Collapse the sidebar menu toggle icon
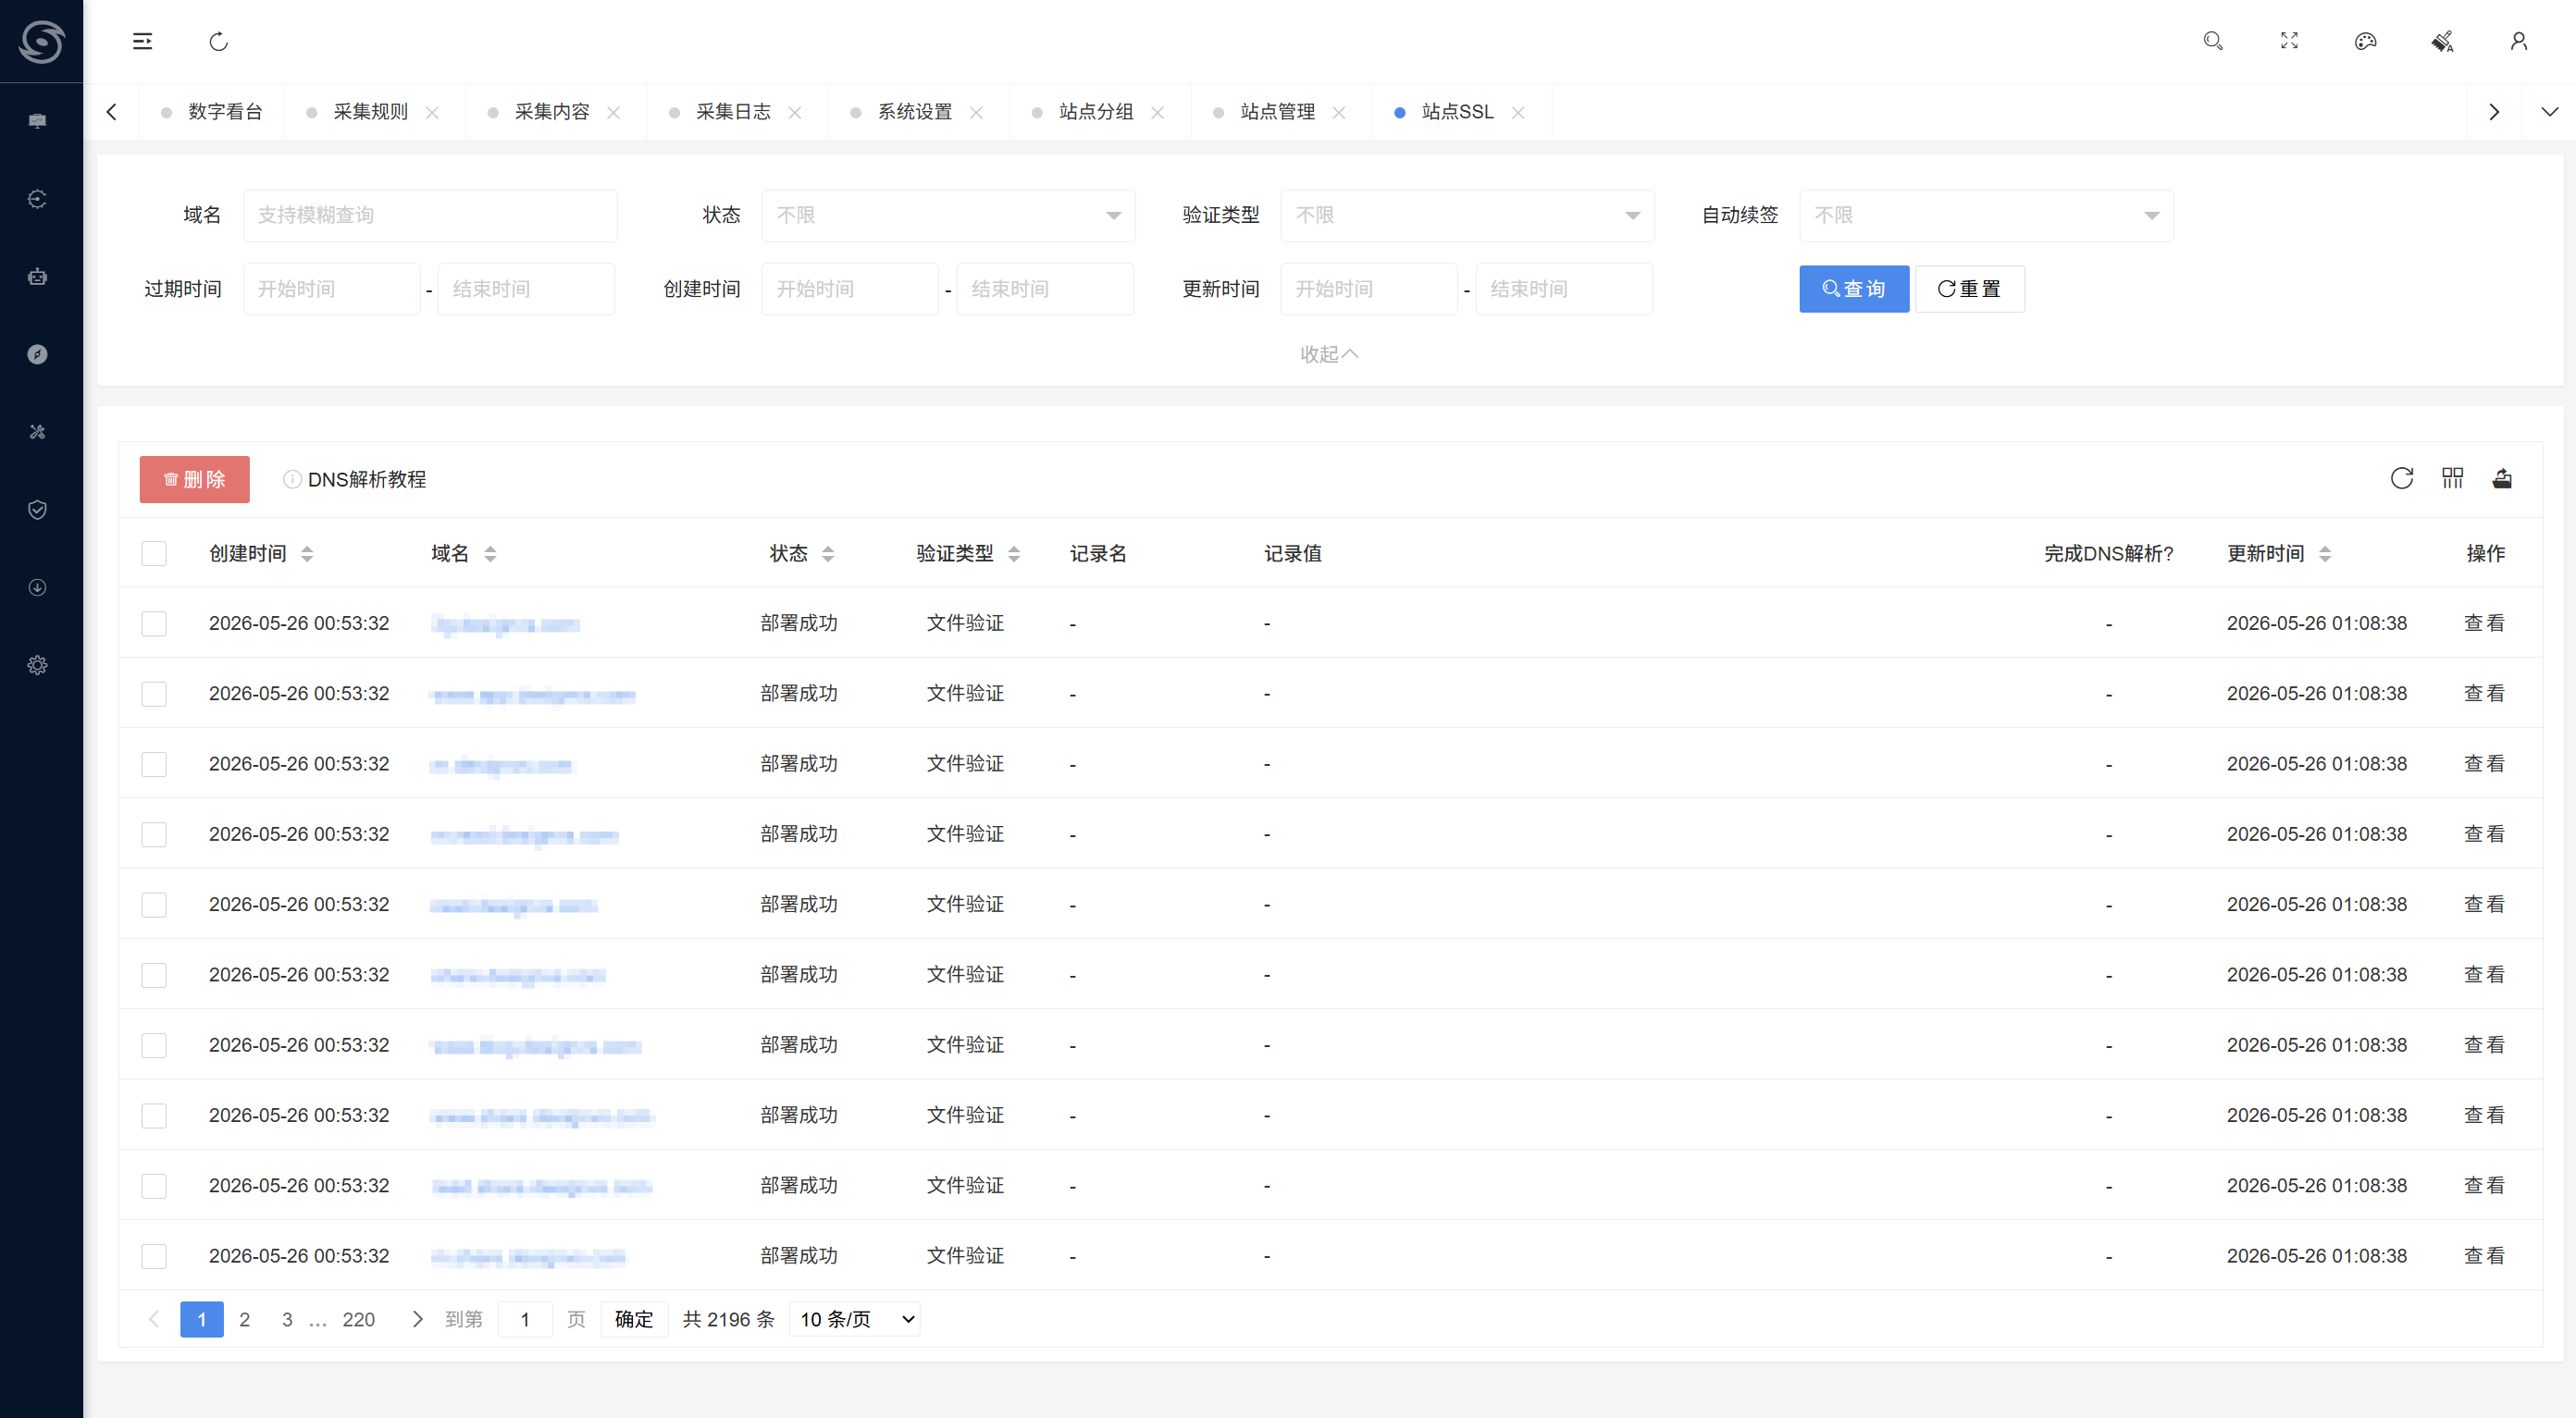Screen dimensions: 2576x1418 (x=143, y=41)
